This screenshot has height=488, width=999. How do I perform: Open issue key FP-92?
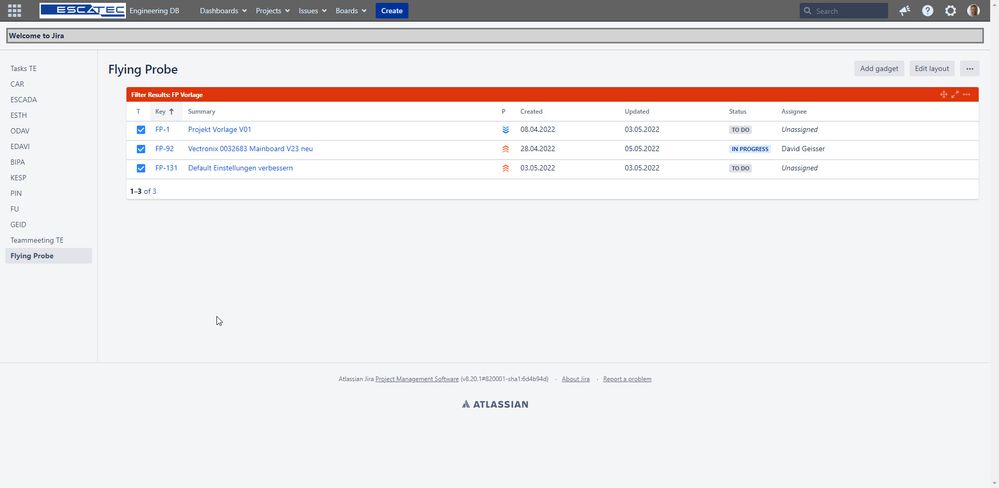pyautogui.click(x=164, y=149)
